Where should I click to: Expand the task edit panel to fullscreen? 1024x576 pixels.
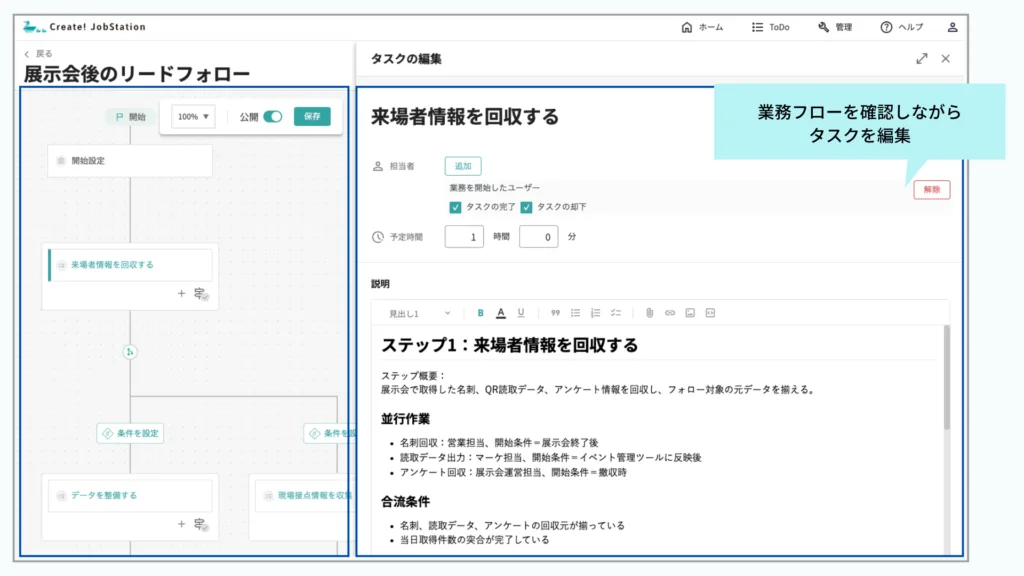point(921,59)
